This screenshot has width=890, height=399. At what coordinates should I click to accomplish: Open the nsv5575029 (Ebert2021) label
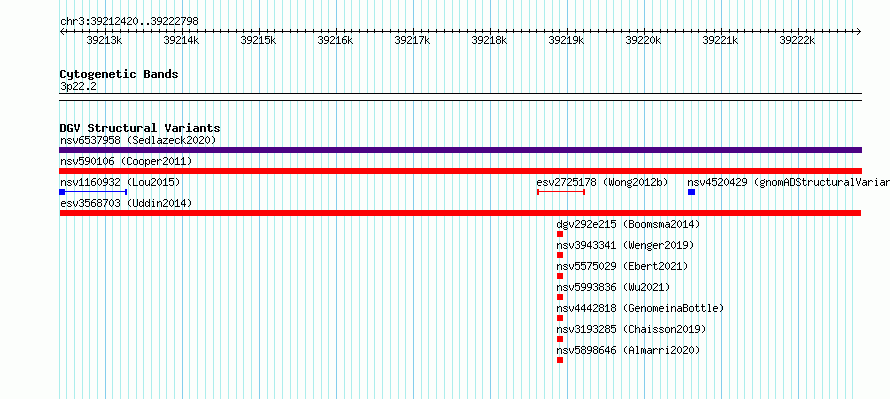click(x=622, y=266)
